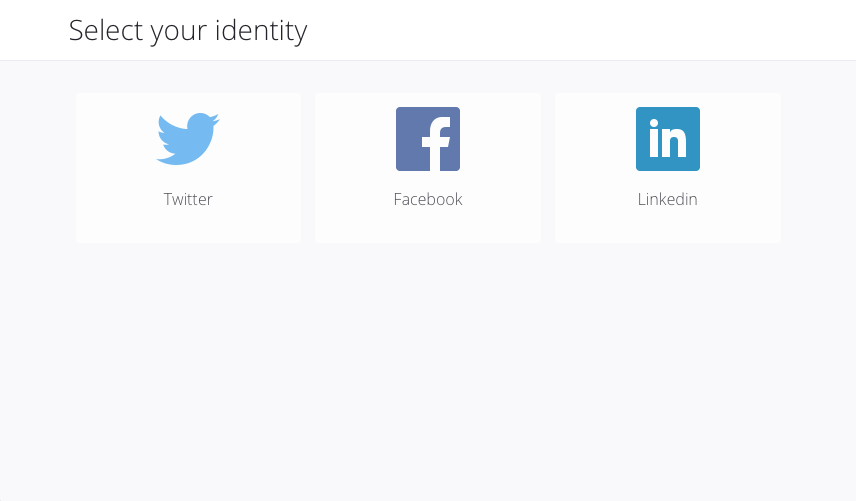
Task: Select the Linkedin text label
Action: point(668,199)
